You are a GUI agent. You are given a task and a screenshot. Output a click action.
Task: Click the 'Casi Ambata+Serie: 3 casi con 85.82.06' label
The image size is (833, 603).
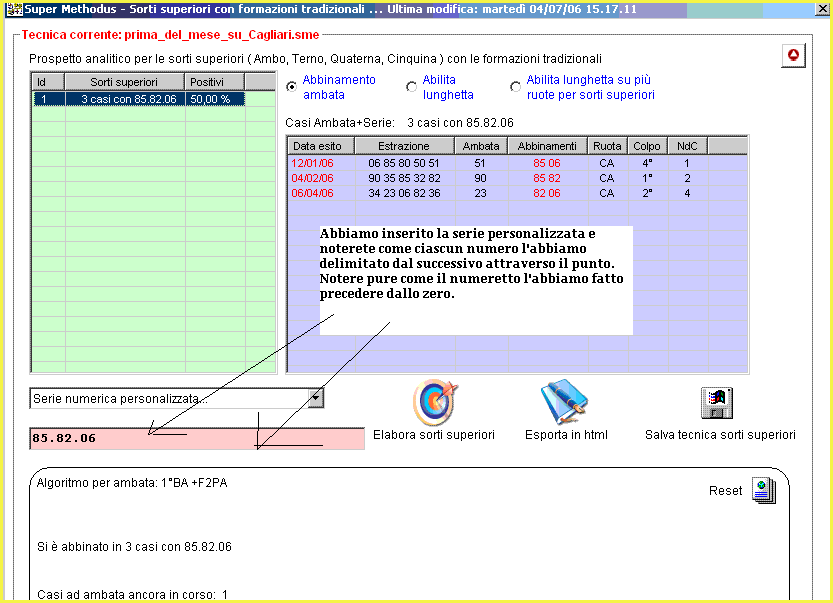(400, 123)
